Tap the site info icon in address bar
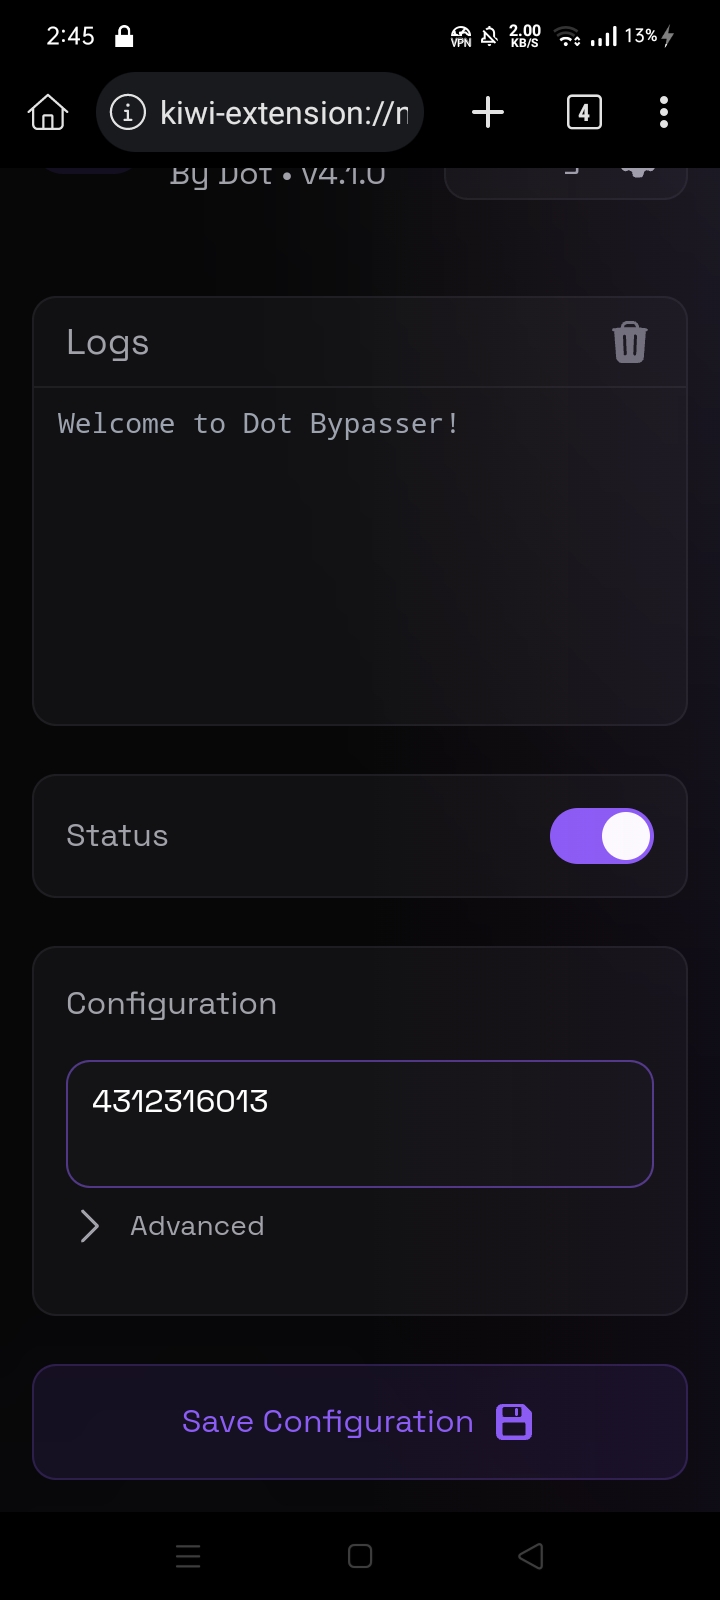The height and width of the screenshot is (1600, 720). click(127, 113)
